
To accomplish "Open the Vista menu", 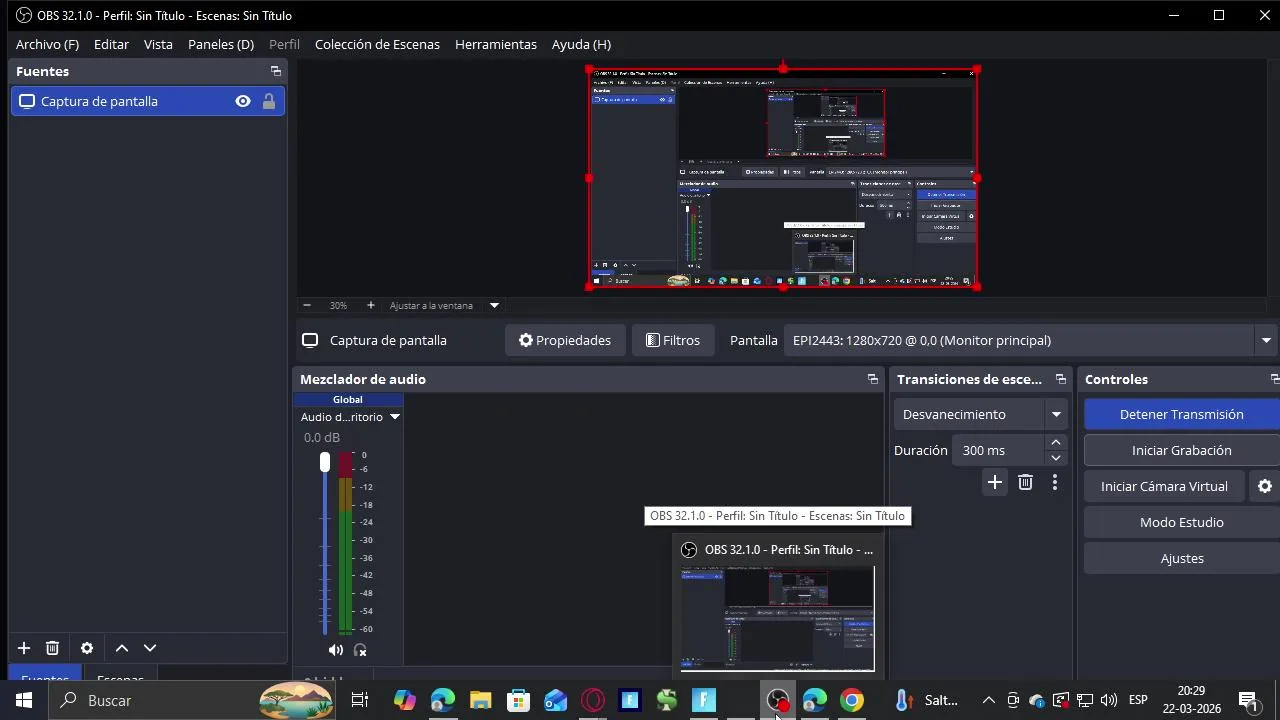I will click(x=158, y=44).
